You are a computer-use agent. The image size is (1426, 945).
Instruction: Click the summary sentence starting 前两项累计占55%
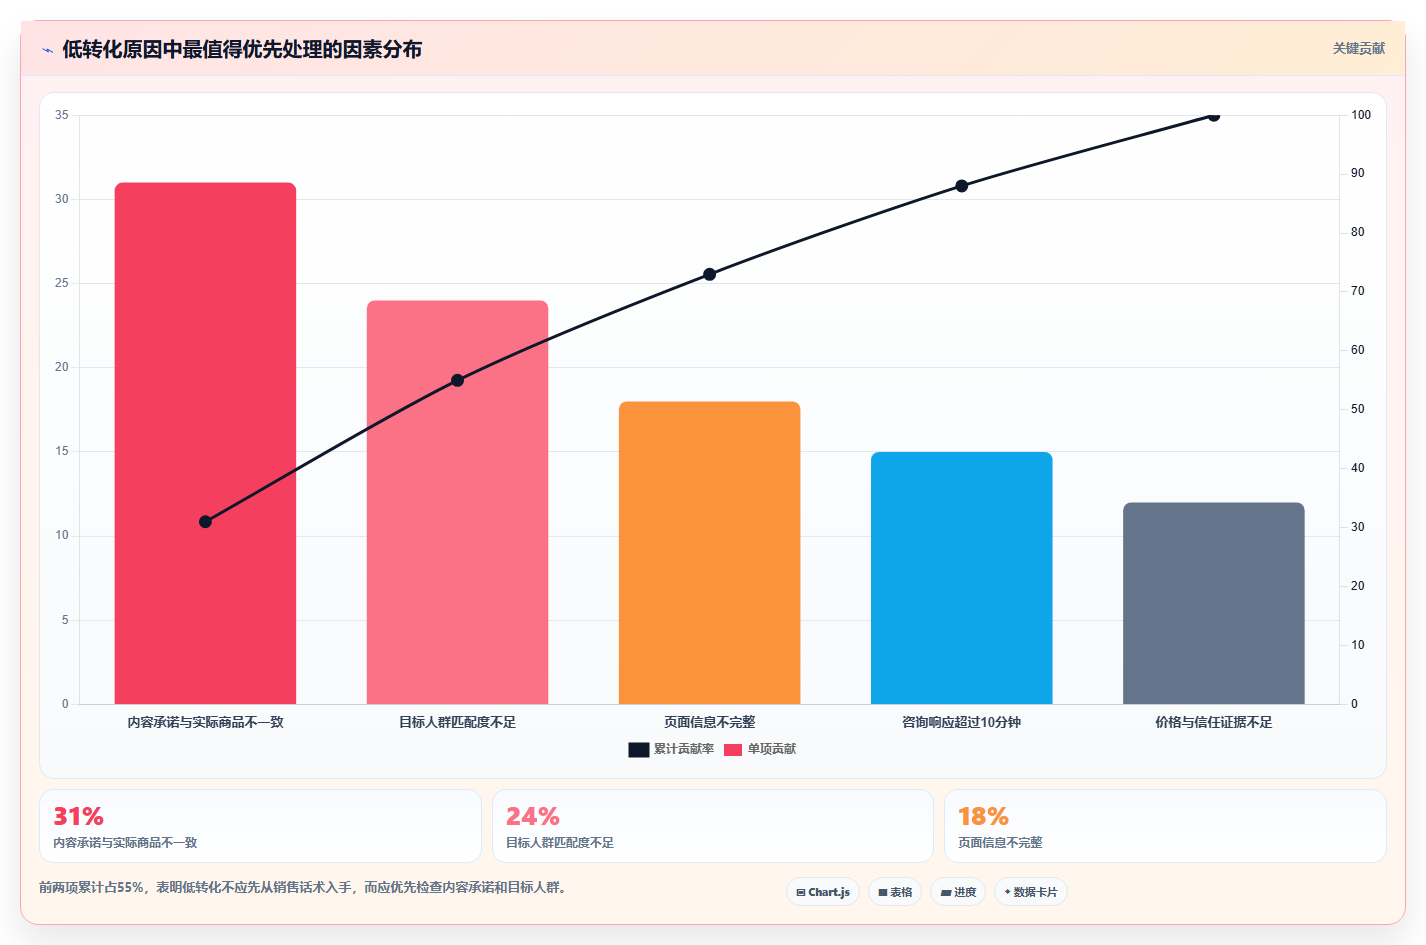[x=305, y=887]
